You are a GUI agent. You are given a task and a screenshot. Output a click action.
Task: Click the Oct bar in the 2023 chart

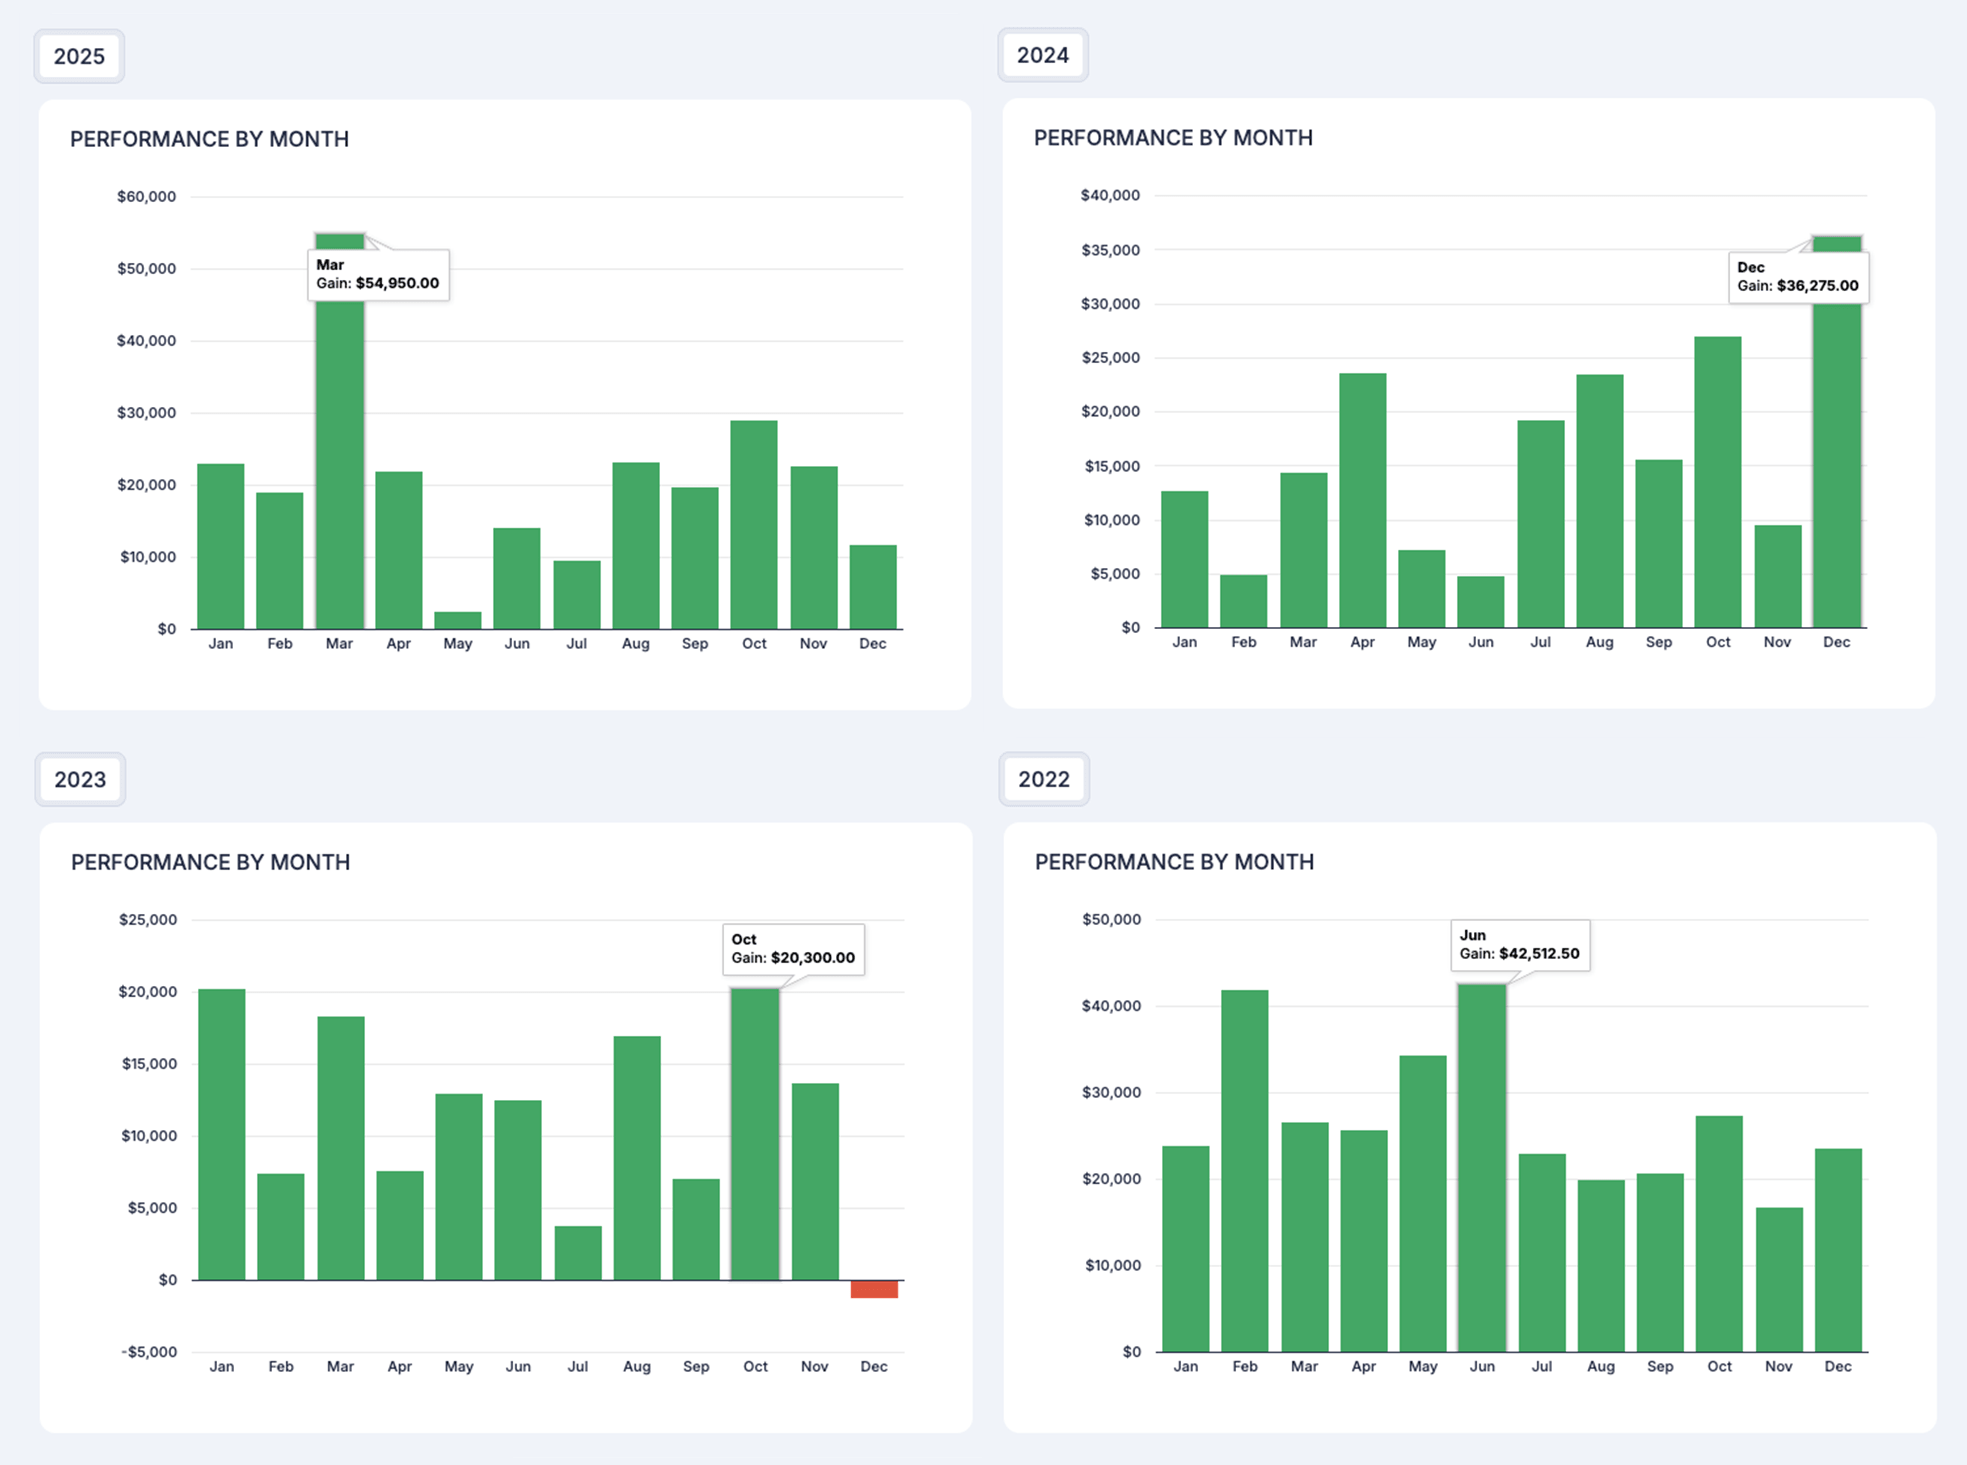pos(755,1135)
